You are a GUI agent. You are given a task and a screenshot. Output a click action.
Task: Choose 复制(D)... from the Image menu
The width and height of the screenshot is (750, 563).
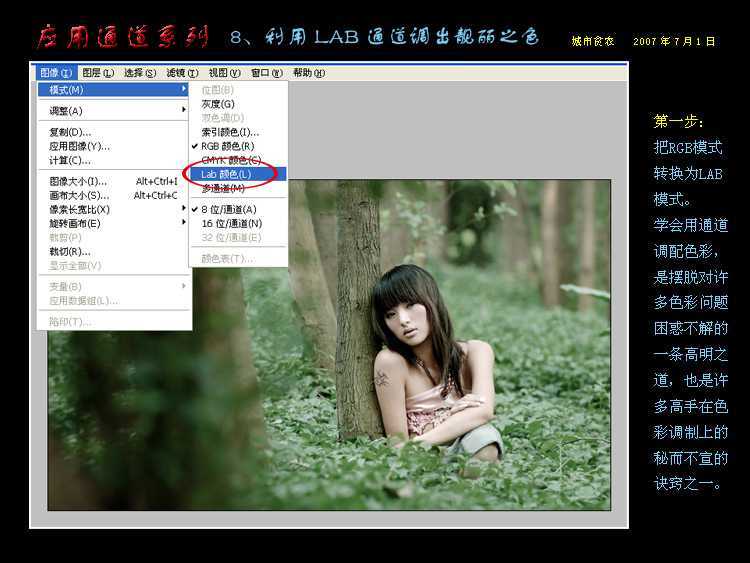click(x=113, y=132)
